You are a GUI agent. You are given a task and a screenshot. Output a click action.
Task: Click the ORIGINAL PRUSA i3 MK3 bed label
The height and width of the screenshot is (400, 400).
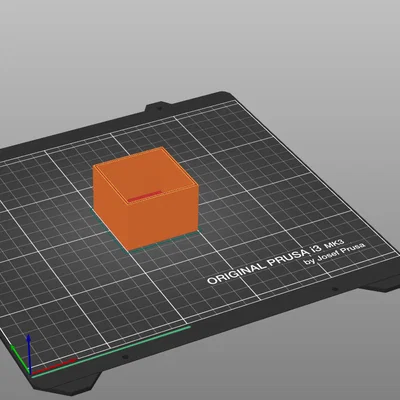click(276, 261)
